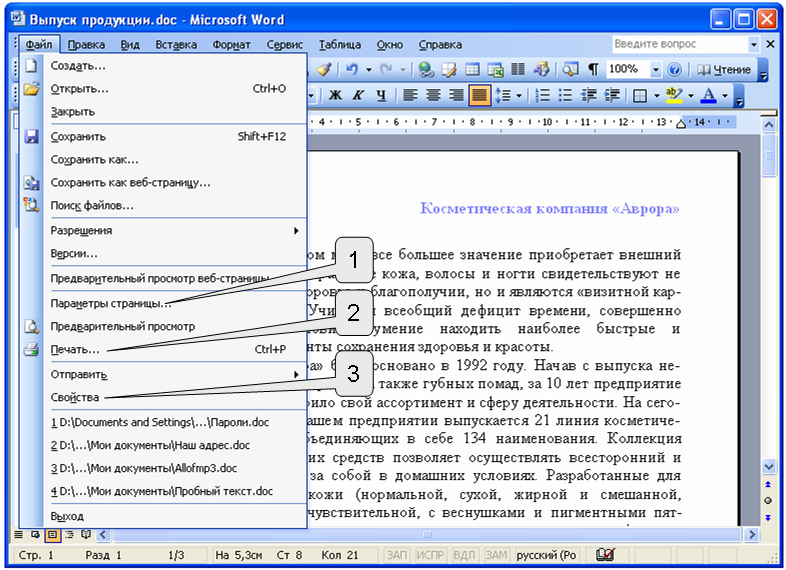786x570 pixels.
Task: Open the Правка menu
Action: point(86,45)
